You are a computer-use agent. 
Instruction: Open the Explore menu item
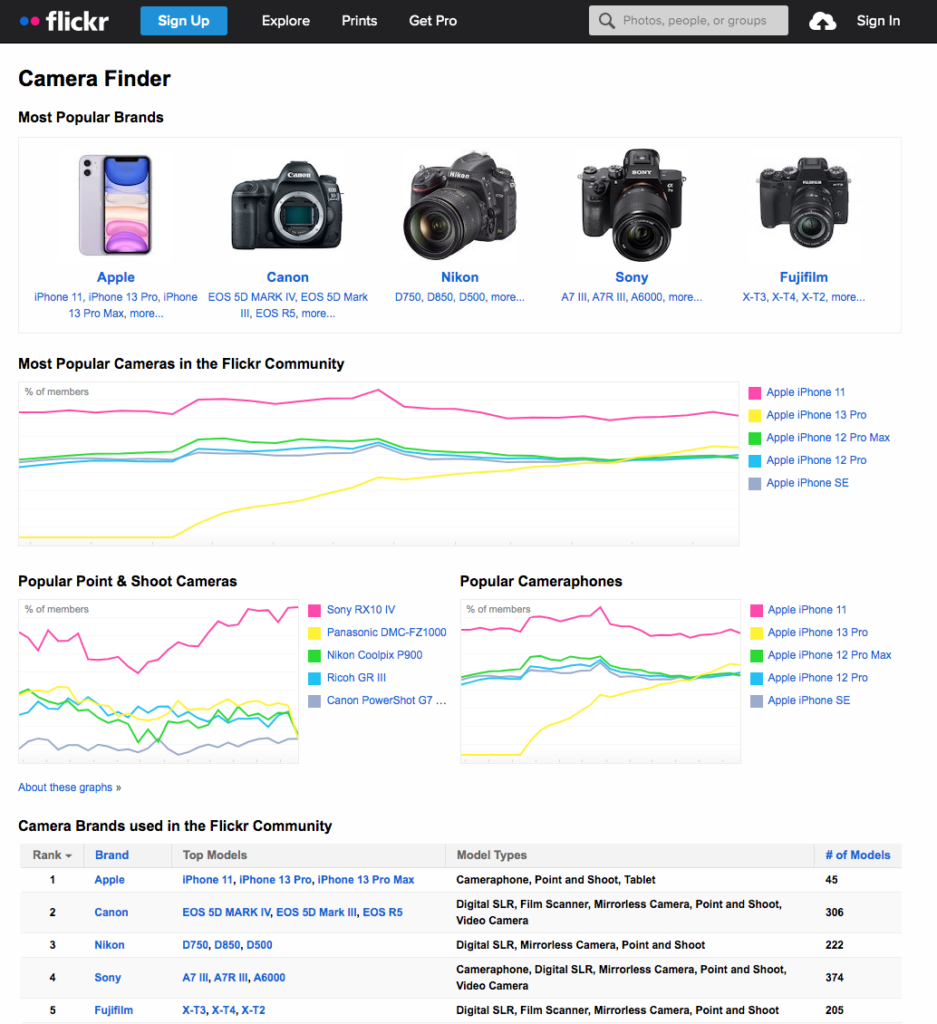(285, 21)
